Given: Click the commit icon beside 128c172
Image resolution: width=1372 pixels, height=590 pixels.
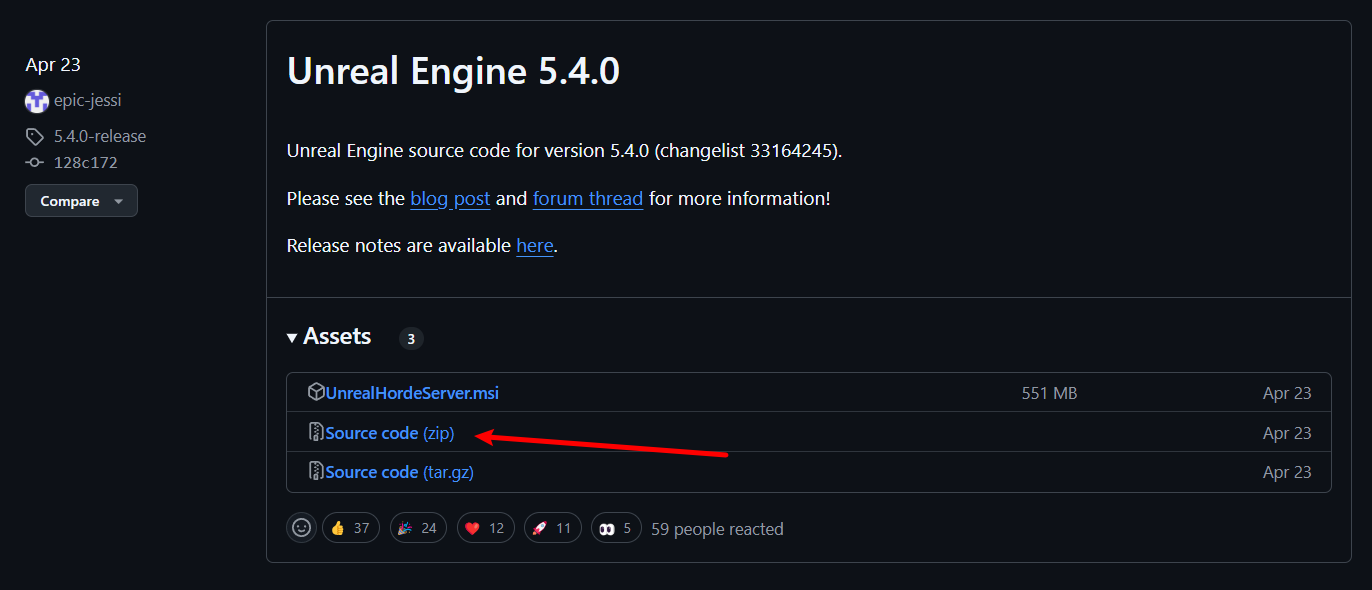Looking at the screenshot, I should (35, 162).
